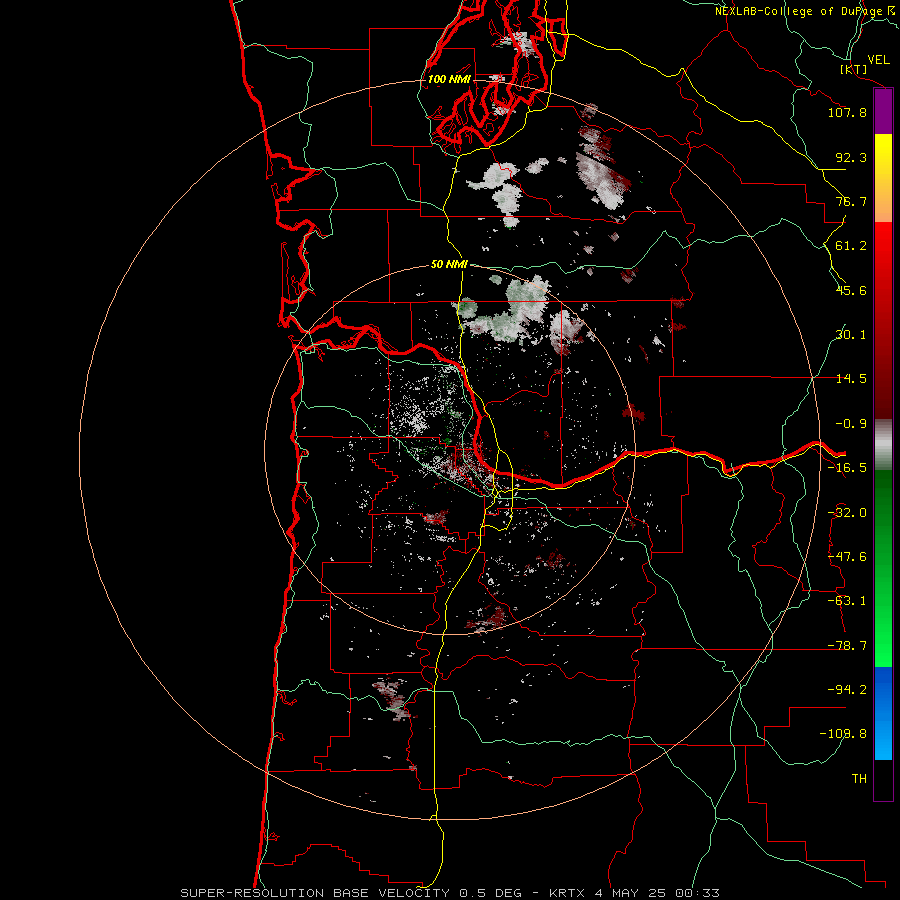Click the 30.1 velocity scale value

point(851,335)
